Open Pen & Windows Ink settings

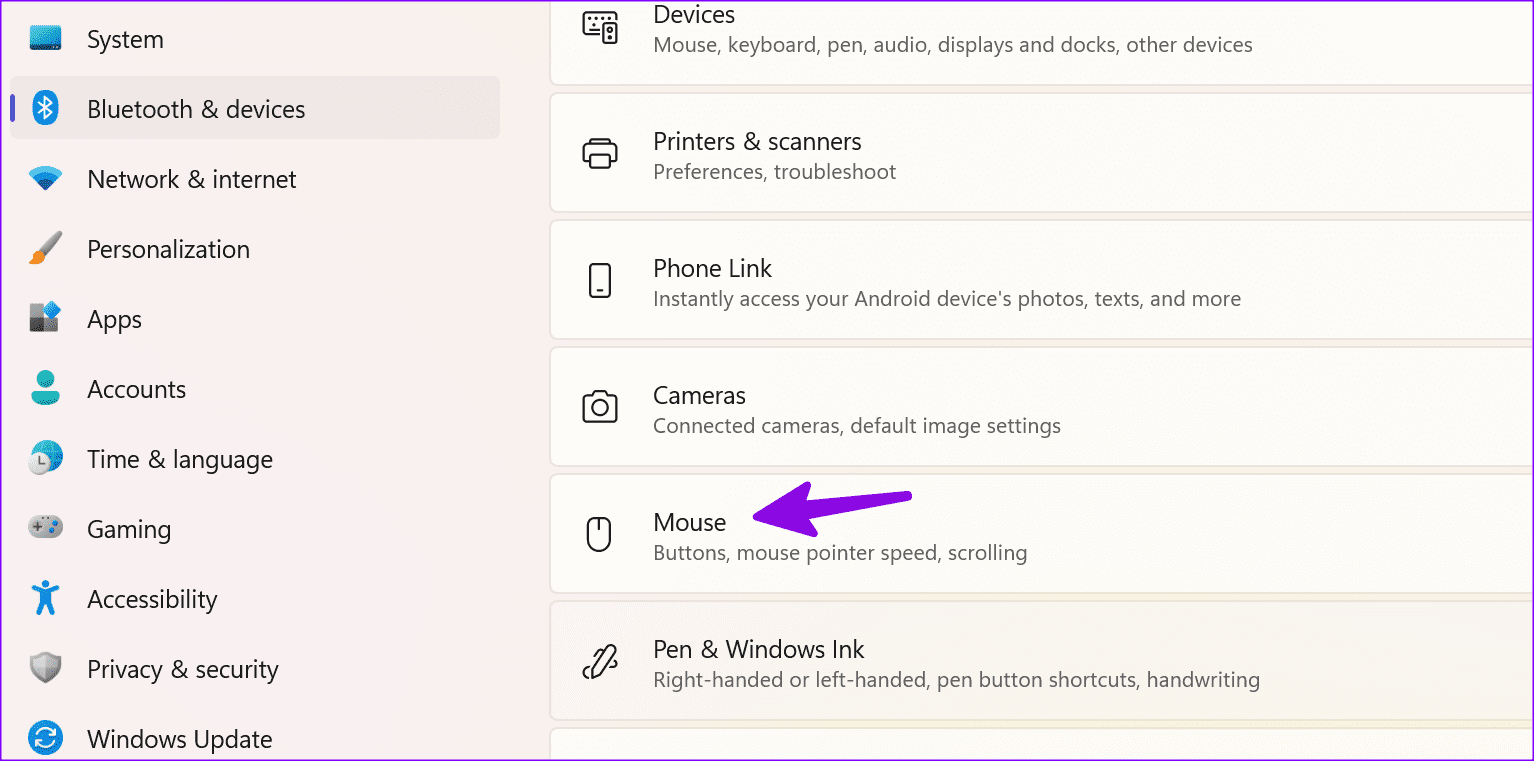pyautogui.click(x=1042, y=661)
